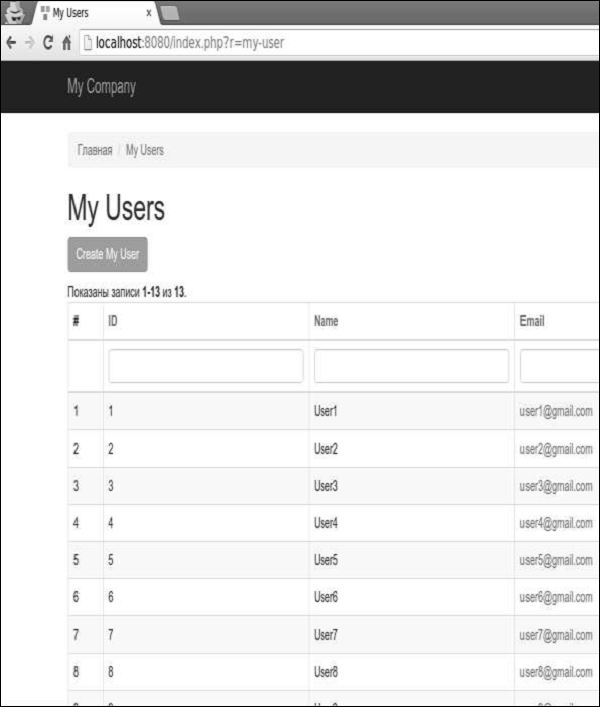Reload the page with refresh icon
The height and width of the screenshot is (707, 600).
point(47,44)
